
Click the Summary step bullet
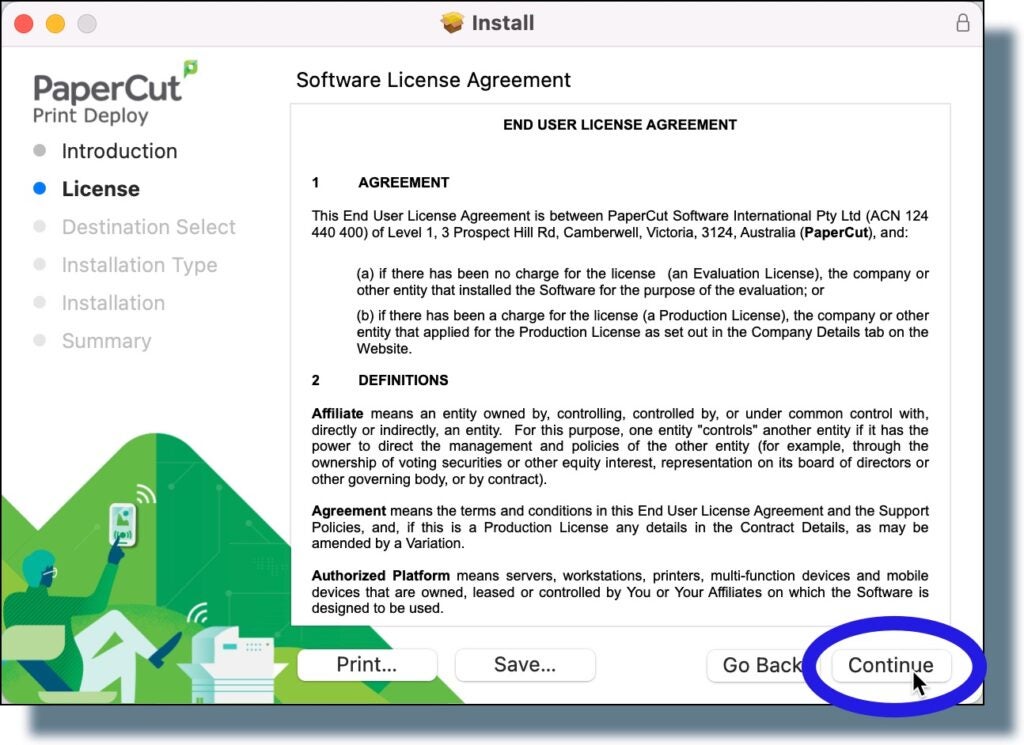(x=39, y=341)
